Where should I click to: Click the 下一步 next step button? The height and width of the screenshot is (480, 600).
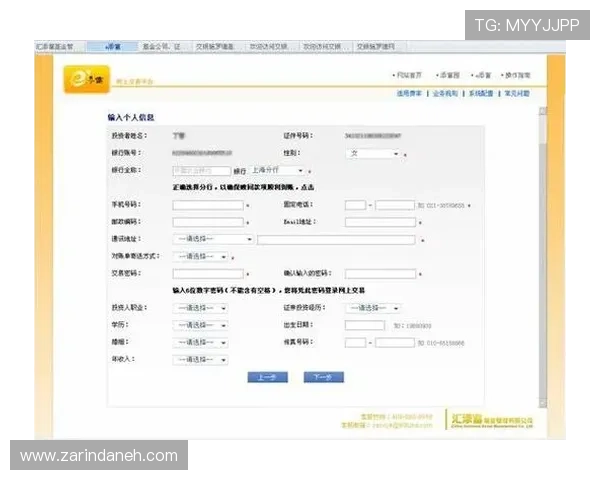[324, 377]
